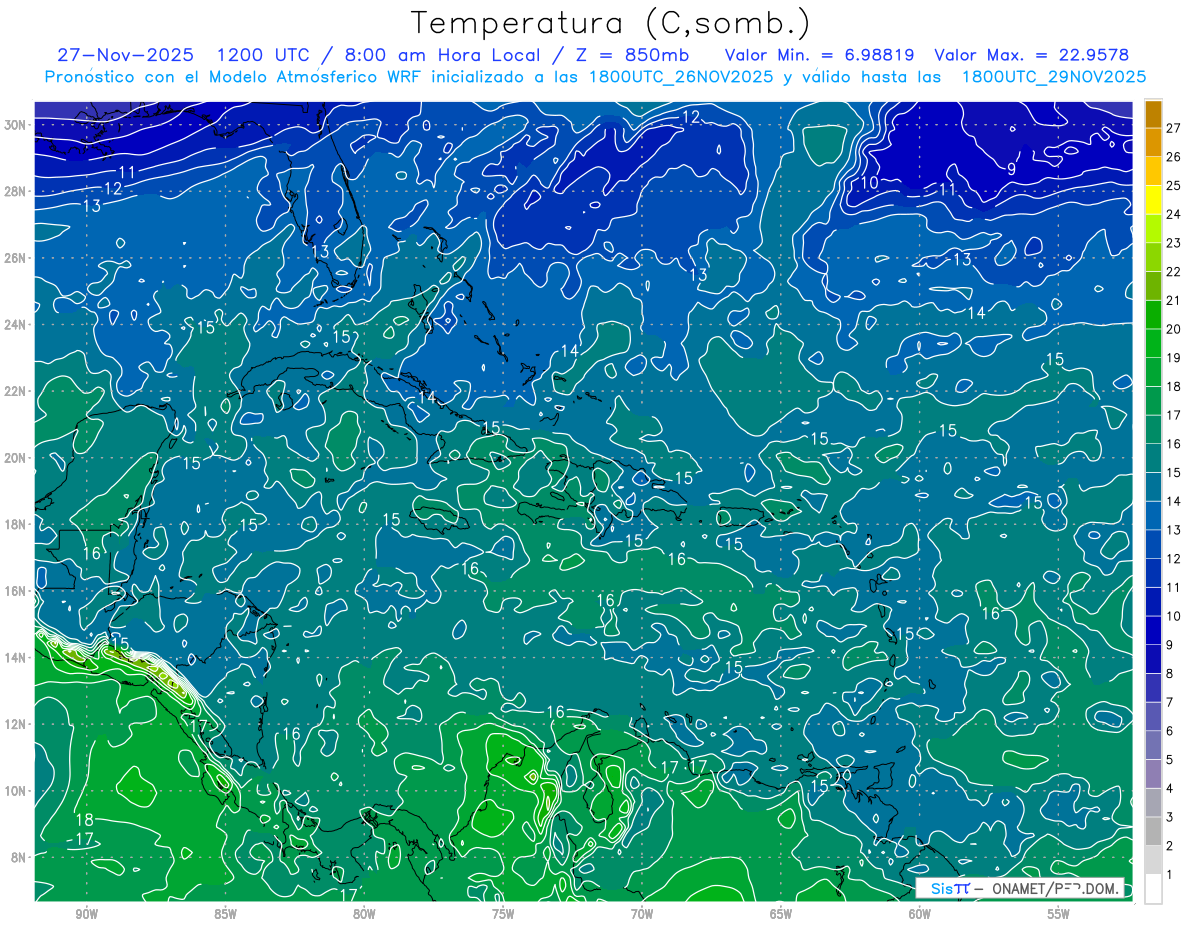Click the 18 contour label on the map

(85, 820)
